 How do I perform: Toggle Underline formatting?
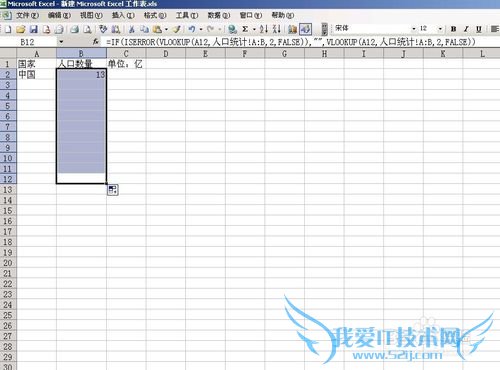coord(479,29)
